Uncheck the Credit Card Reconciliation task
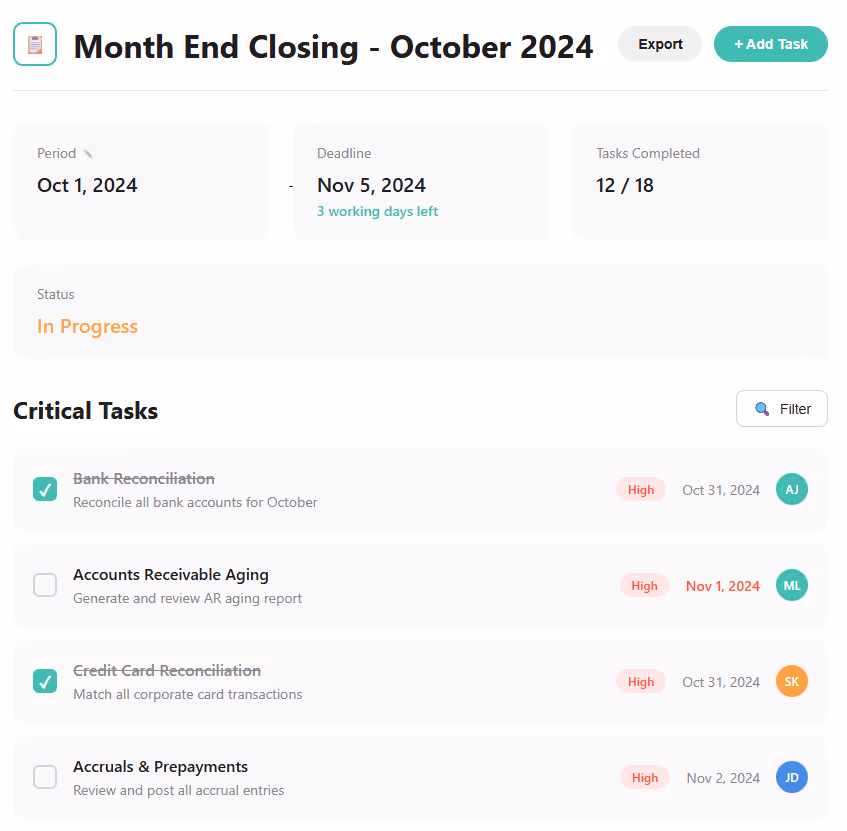The height and width of the screenshot is (831, 847). pyautogui.click(x=44, y=681)
